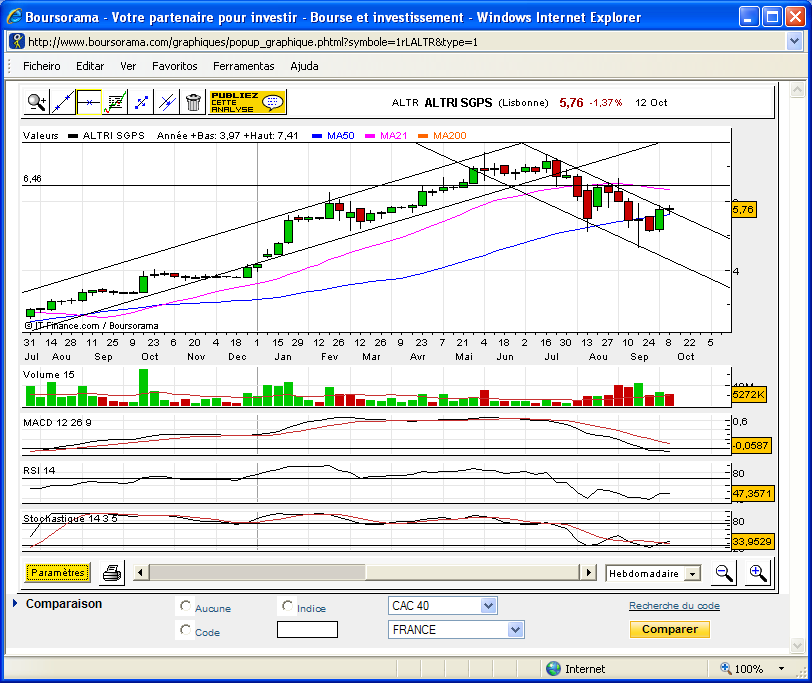
Task: Open the Ferramentas menu
Action: [x=243, y=66]
